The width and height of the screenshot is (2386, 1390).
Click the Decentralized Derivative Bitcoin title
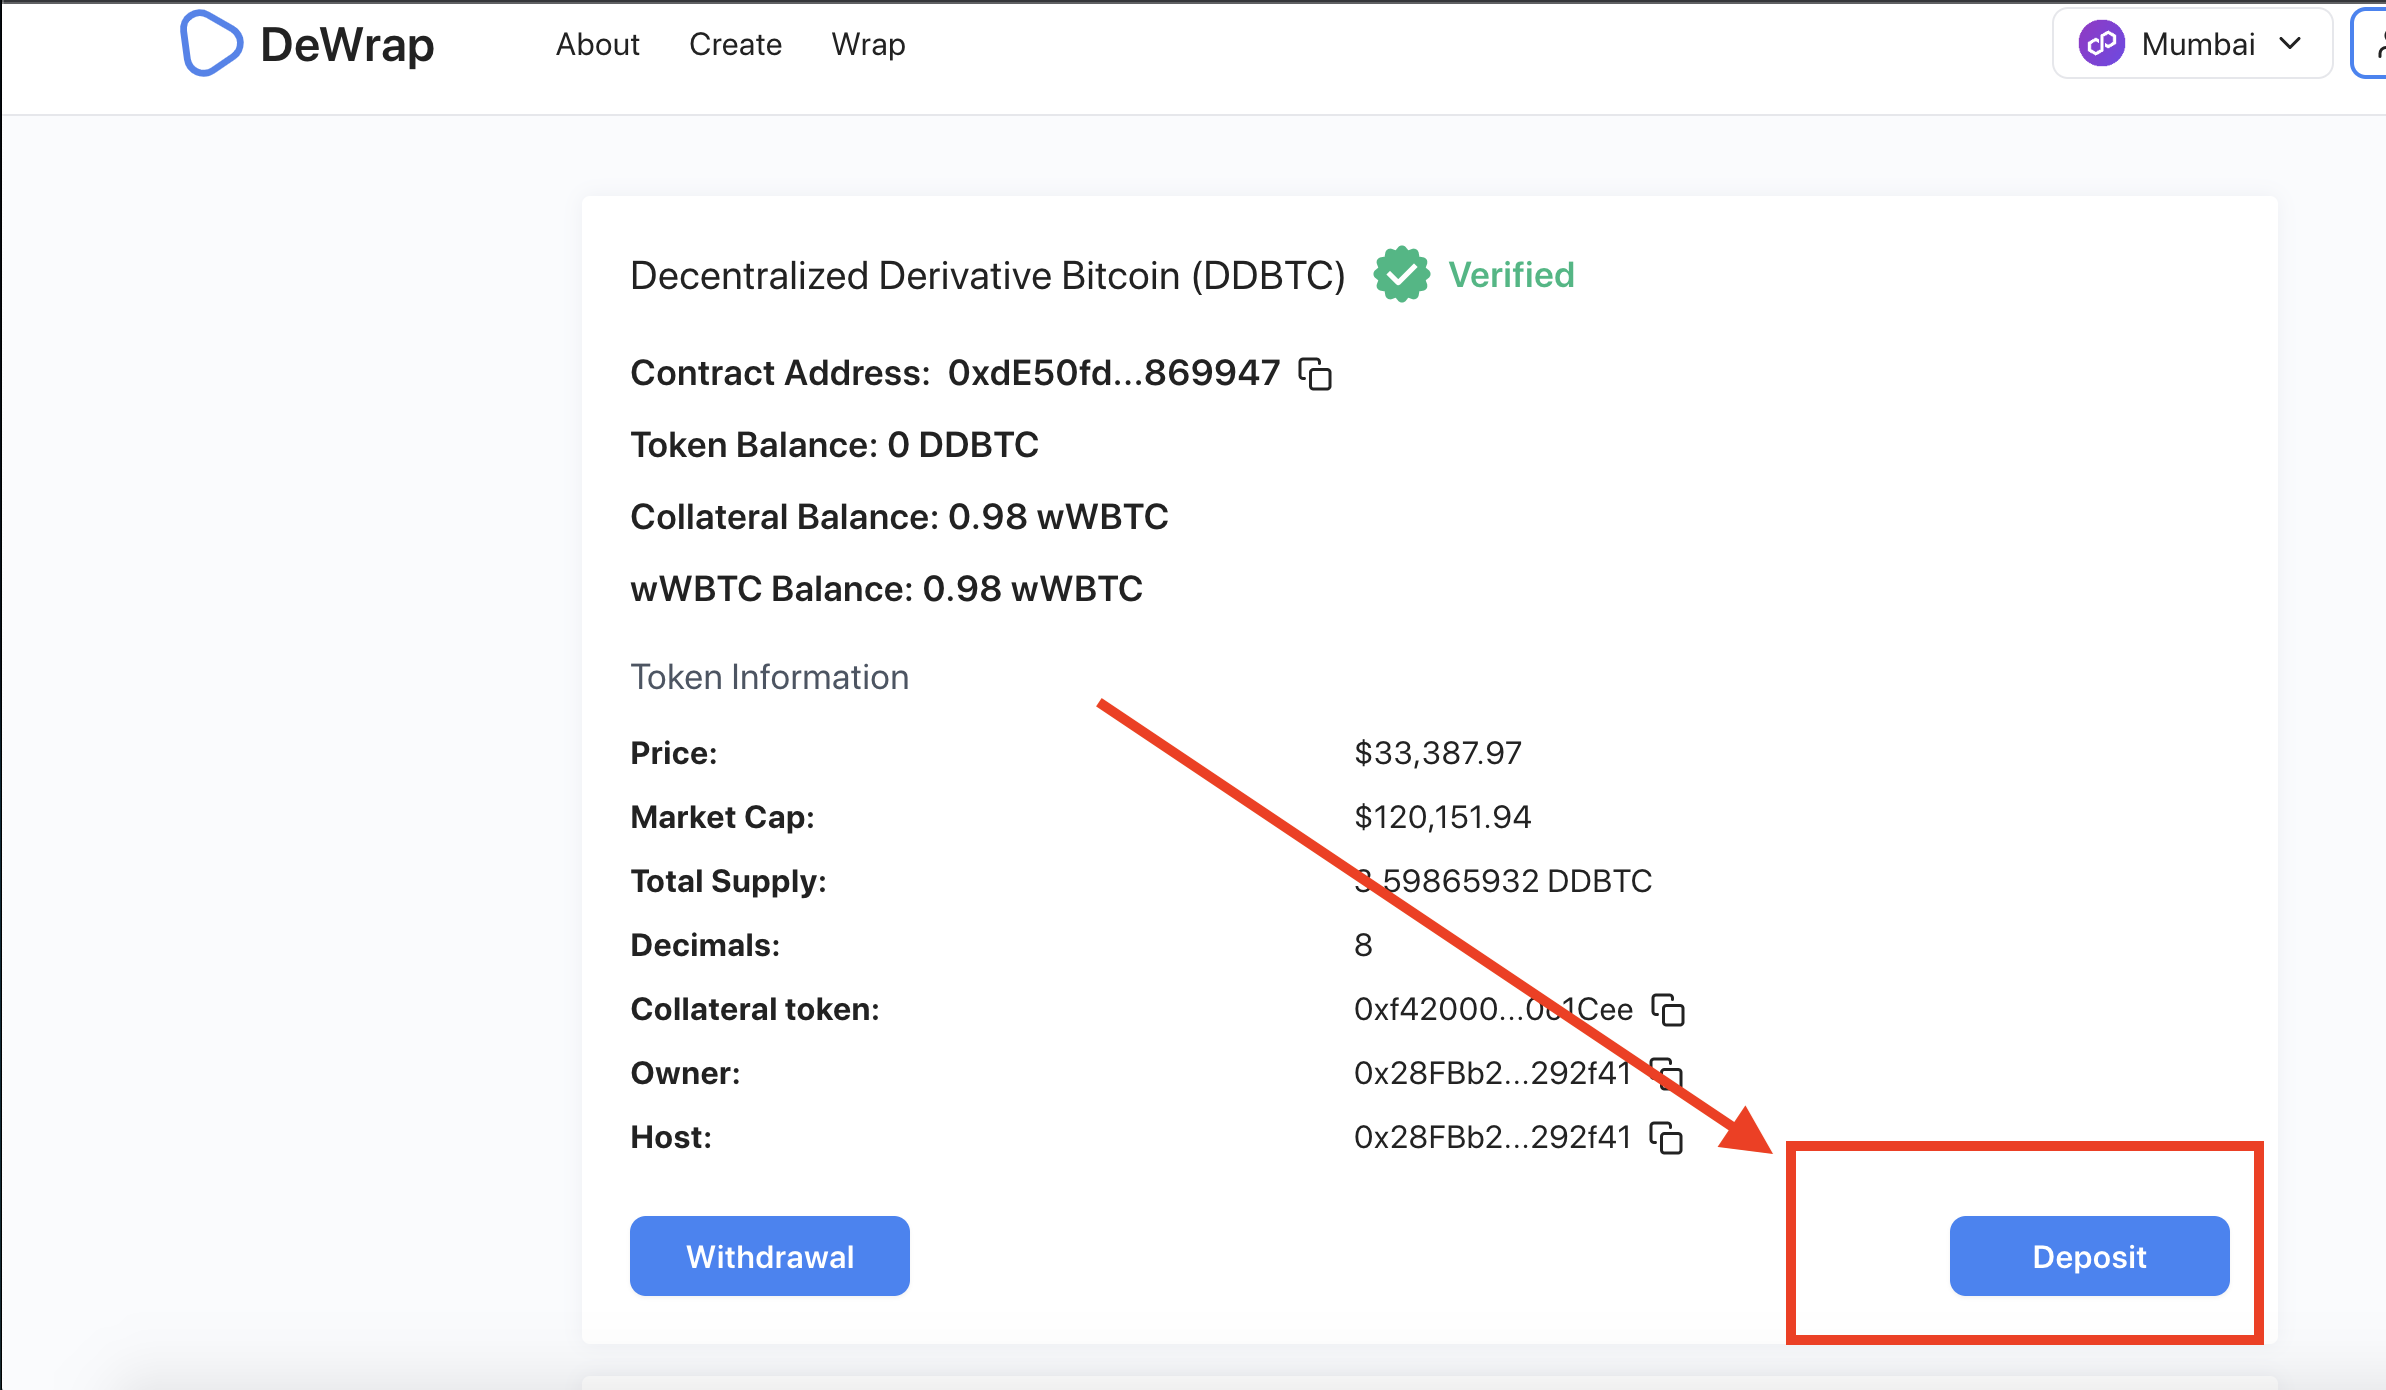987,276
